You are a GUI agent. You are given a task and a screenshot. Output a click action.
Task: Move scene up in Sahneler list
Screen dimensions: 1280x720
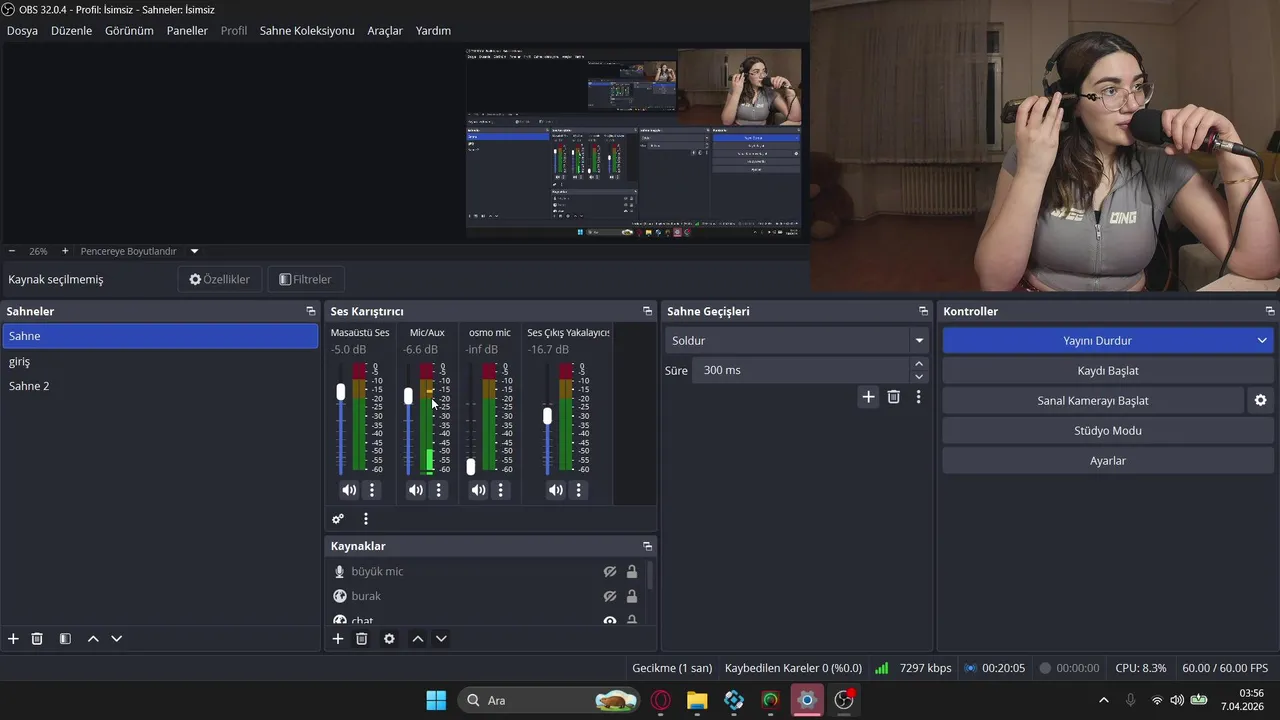pyautogui.click(x=93, y=639)
